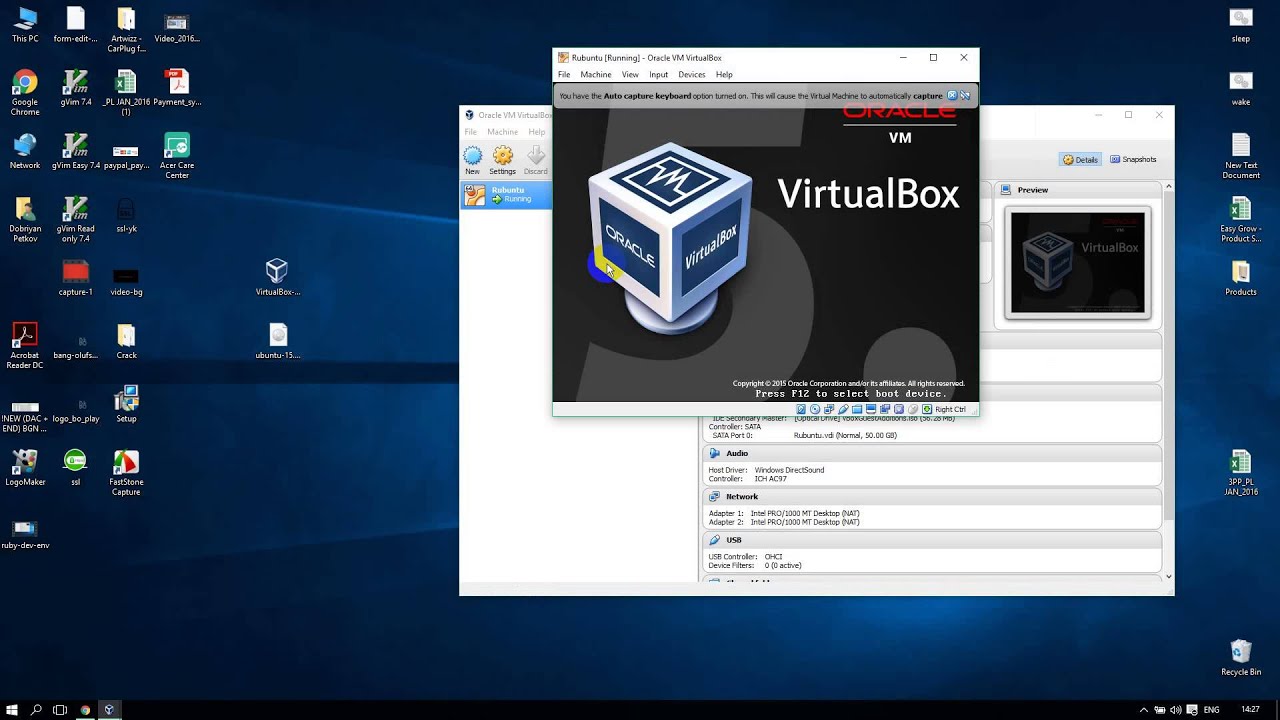The width and height of the screenshot is (1280, 720).
Task: Open Input menu of Rubuntu VM window
Action: click(658, 75)
